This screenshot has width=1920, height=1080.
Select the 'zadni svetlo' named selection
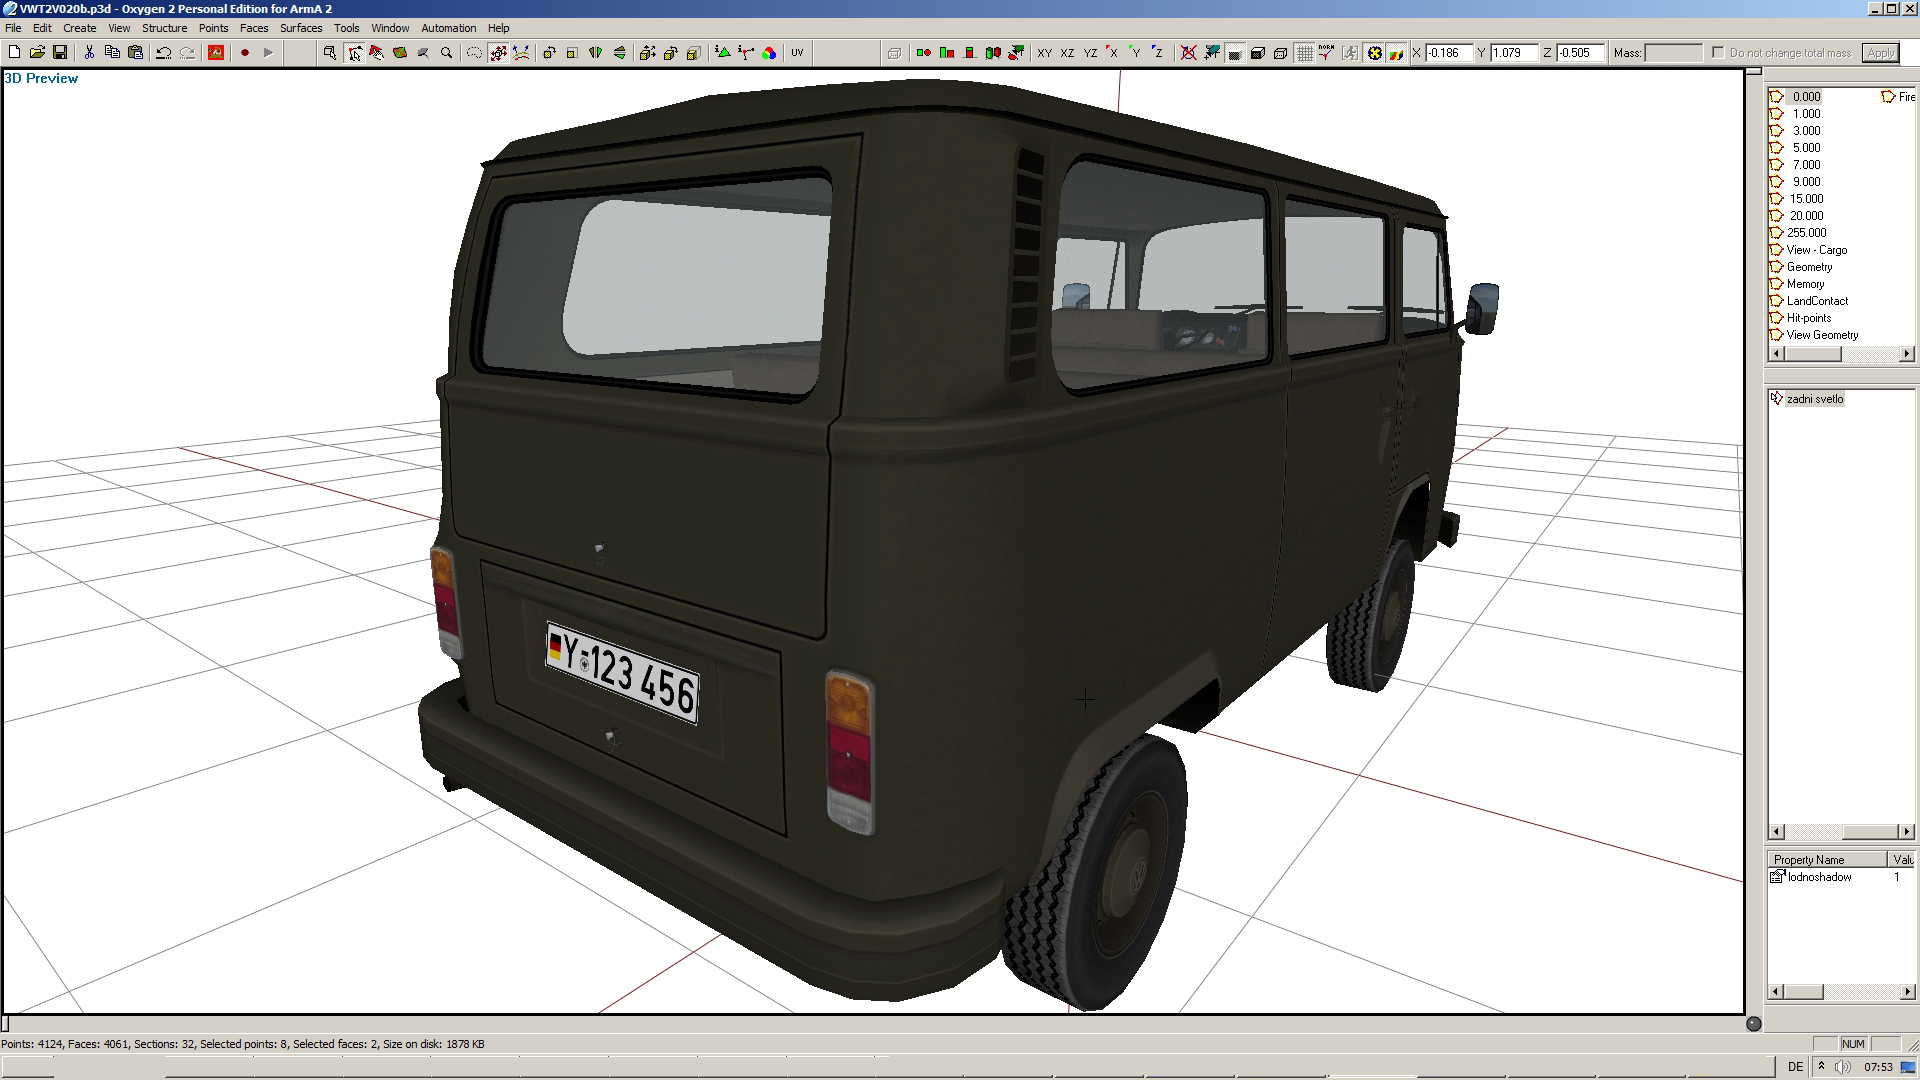1814,399
